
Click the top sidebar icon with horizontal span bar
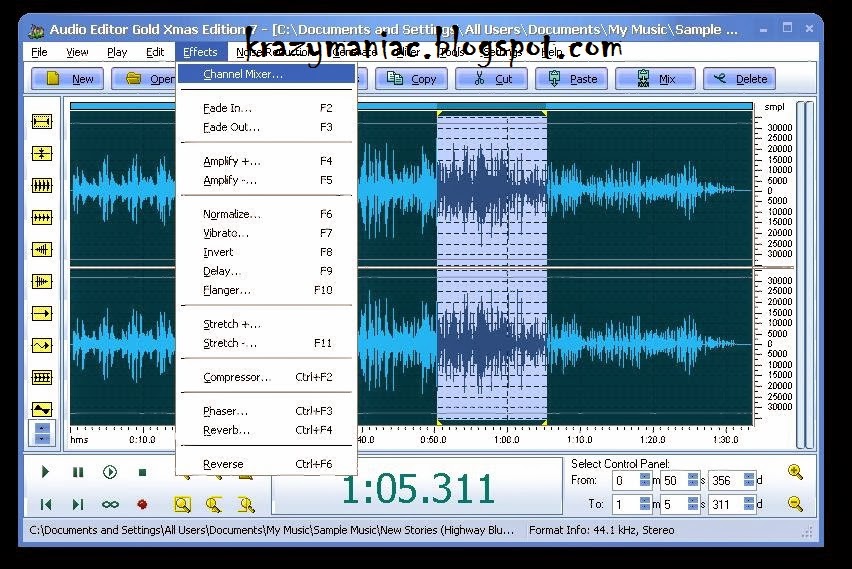[x=42, y=121]
